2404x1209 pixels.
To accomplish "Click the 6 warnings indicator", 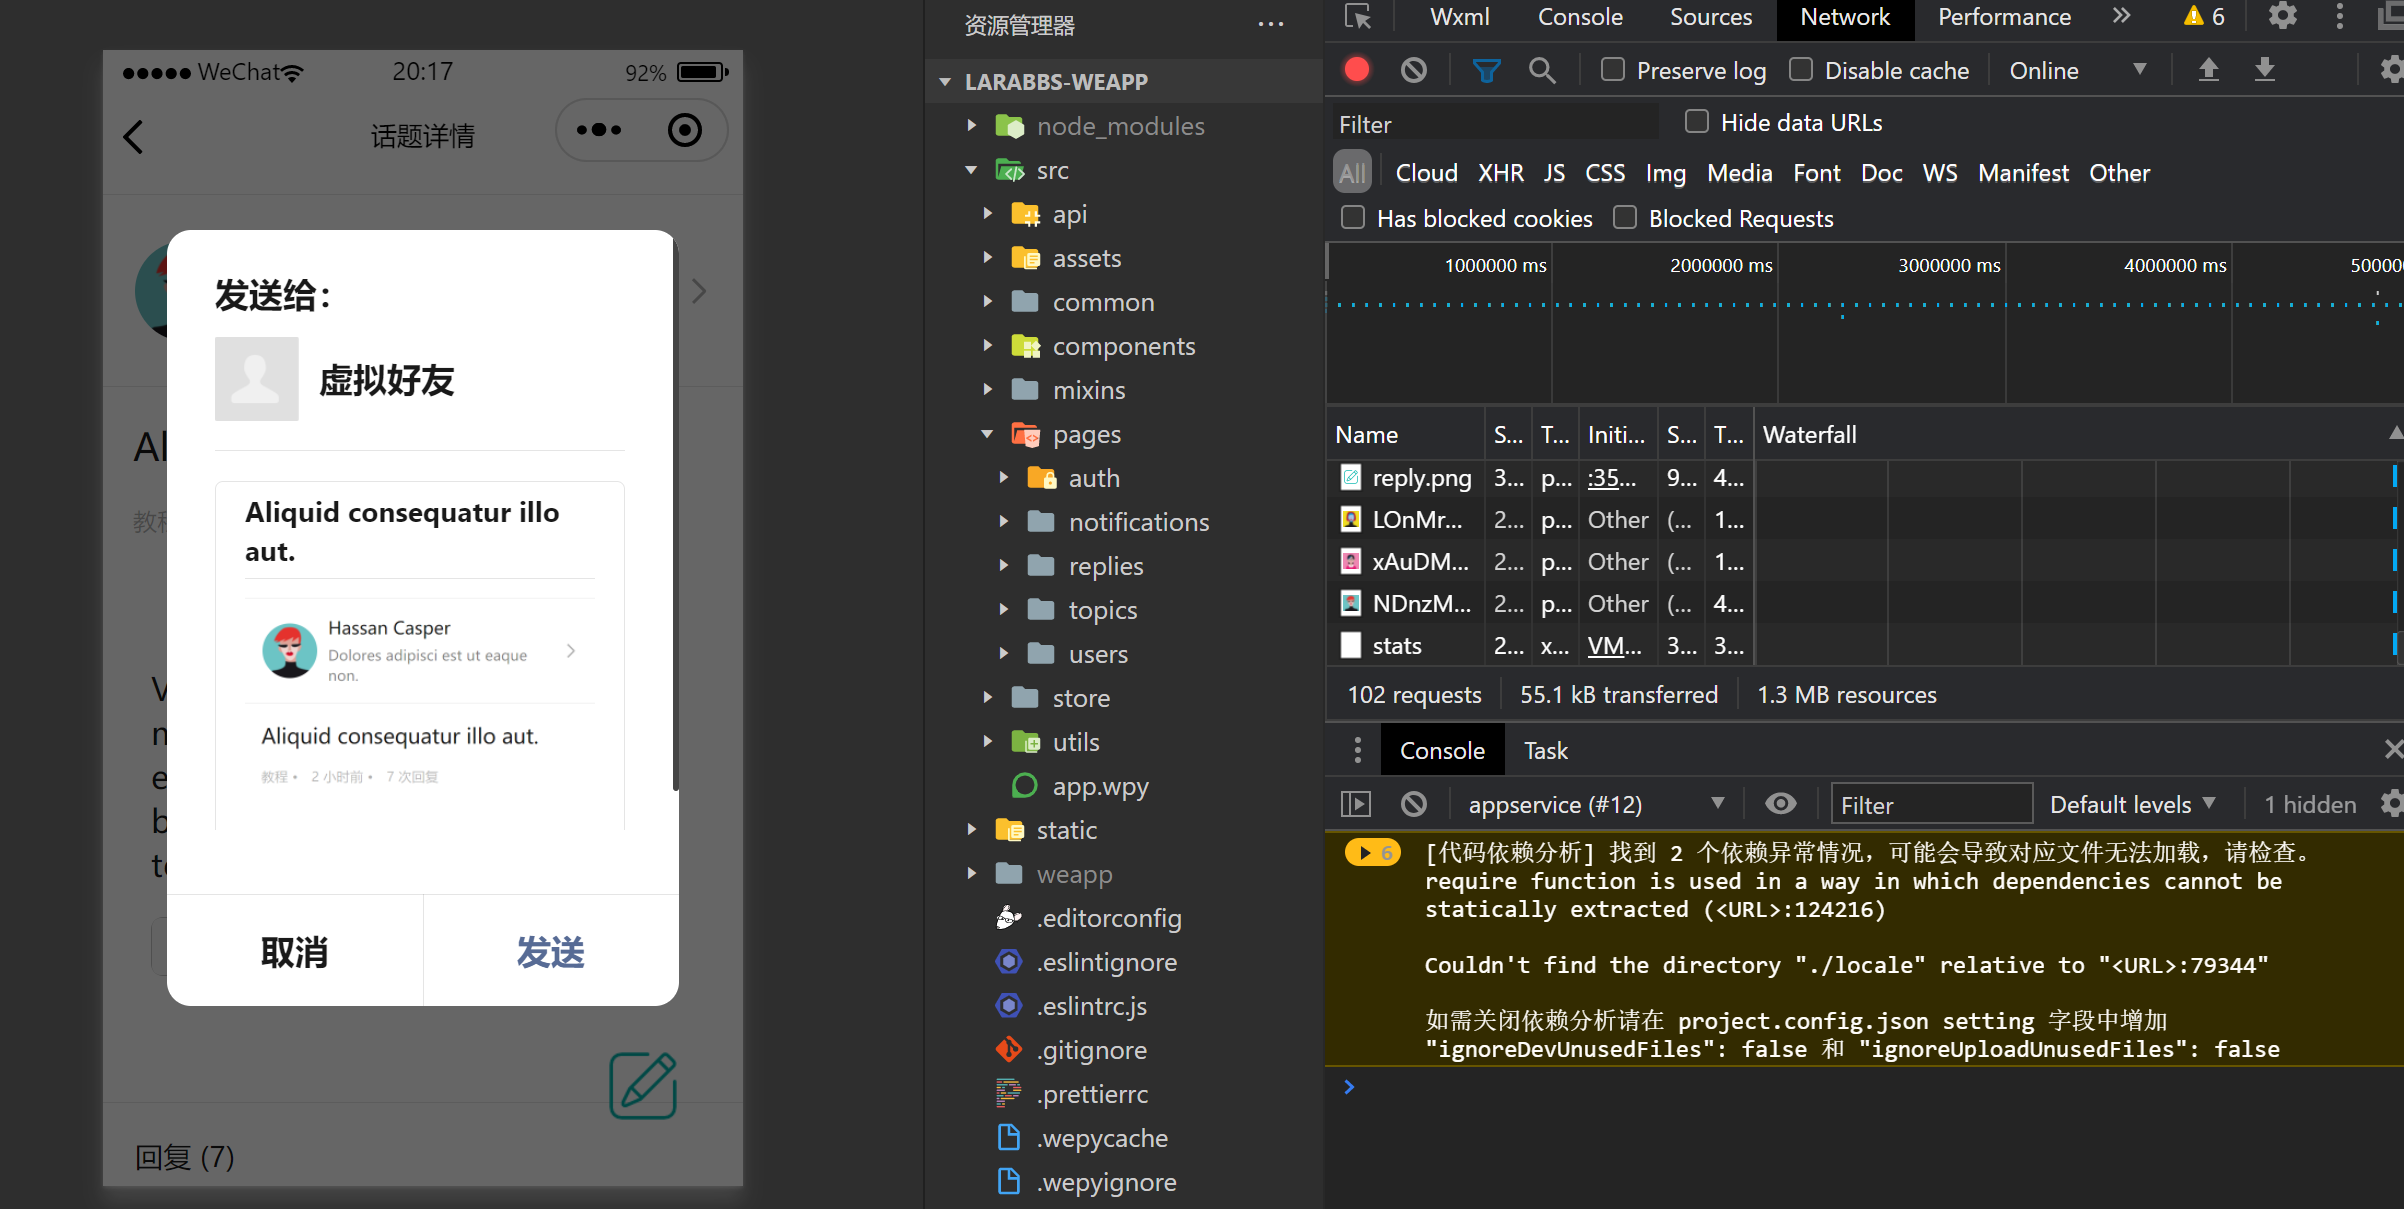I will (x=2204, y=16).
